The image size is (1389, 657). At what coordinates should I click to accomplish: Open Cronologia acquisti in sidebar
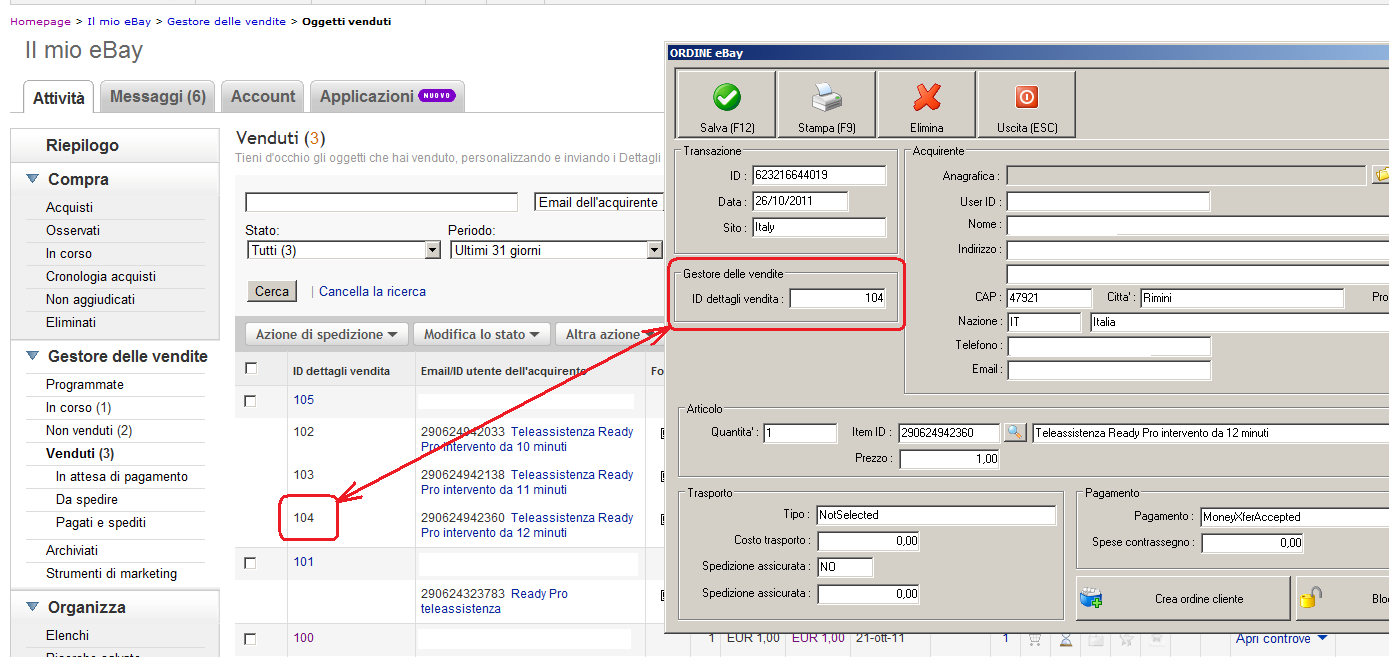[101, 276]
